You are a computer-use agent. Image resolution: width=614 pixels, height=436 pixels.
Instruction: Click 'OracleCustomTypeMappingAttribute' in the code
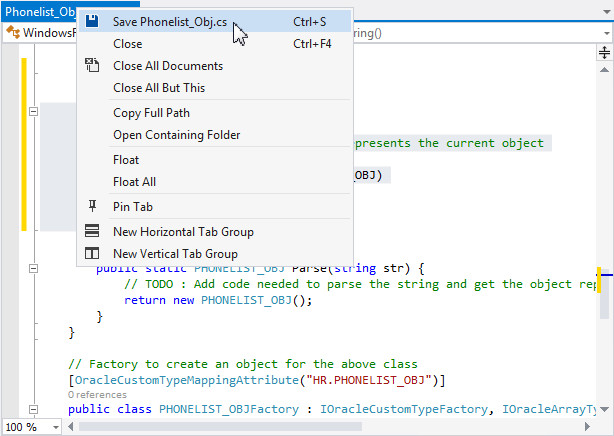point(187,380)
